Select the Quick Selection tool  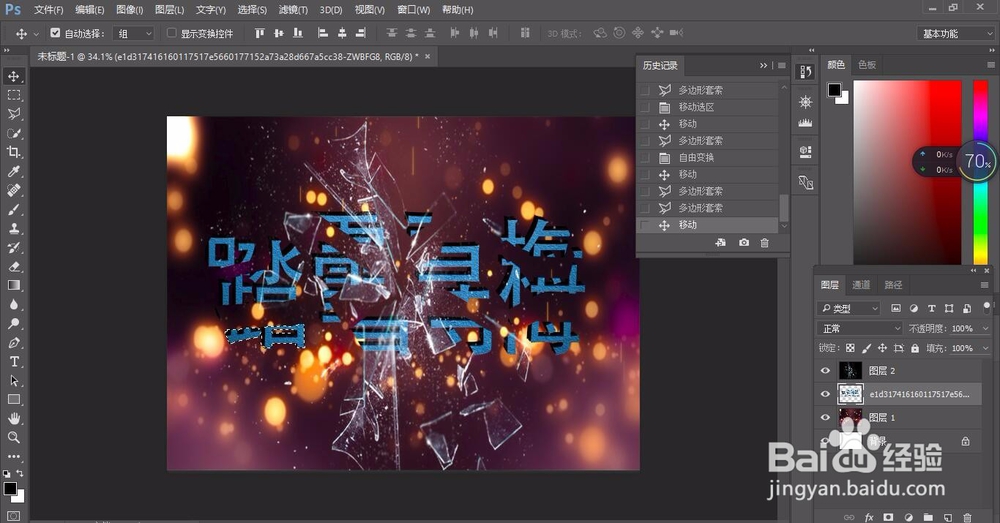[x=13, y=133]
